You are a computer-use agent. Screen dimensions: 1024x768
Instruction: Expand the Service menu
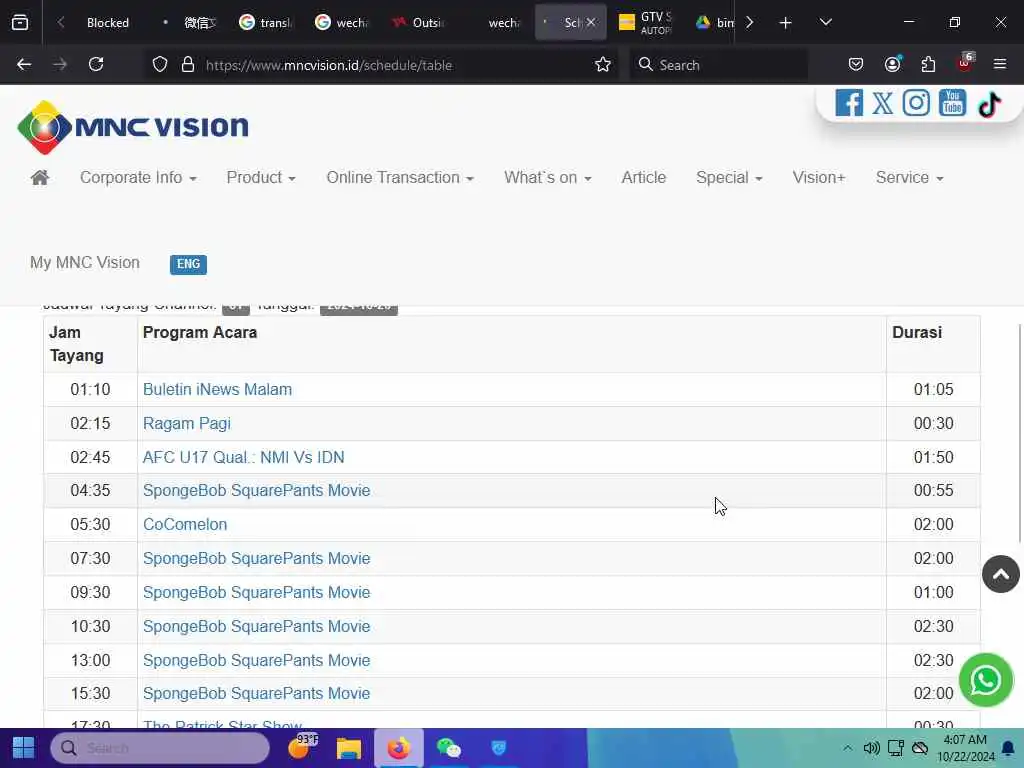(x=909, y=178)
